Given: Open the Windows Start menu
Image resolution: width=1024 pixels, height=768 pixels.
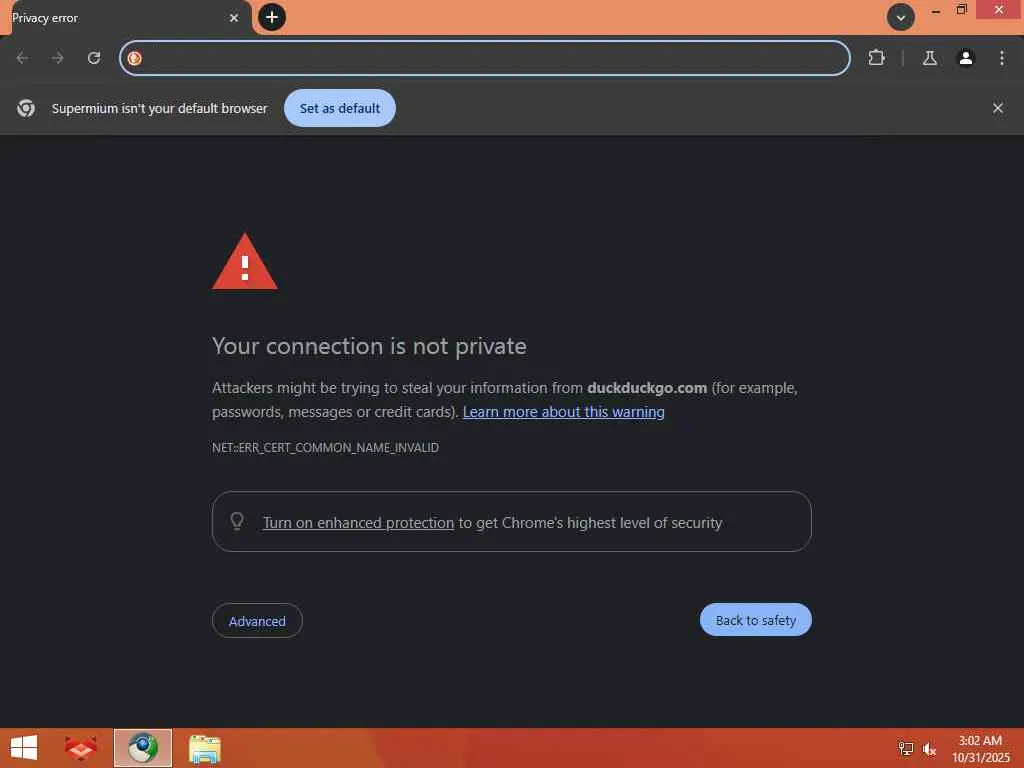Looking at the screenshot, I should click(24, 748).
